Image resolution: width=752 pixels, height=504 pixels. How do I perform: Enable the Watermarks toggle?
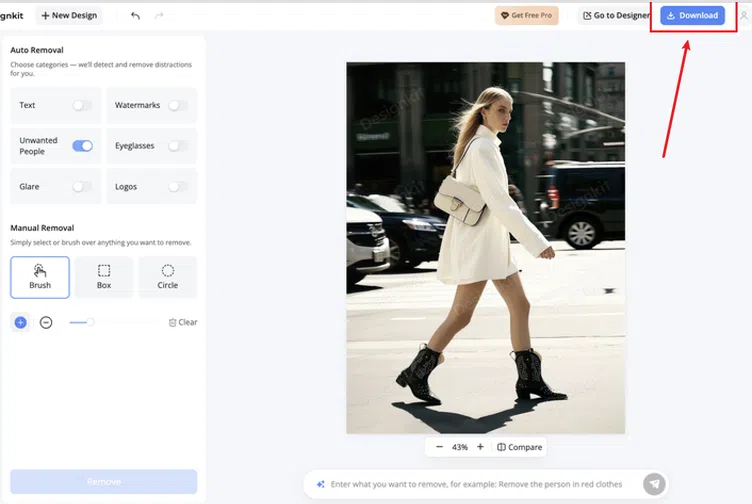pyautogui.click(x=178, y=105)
